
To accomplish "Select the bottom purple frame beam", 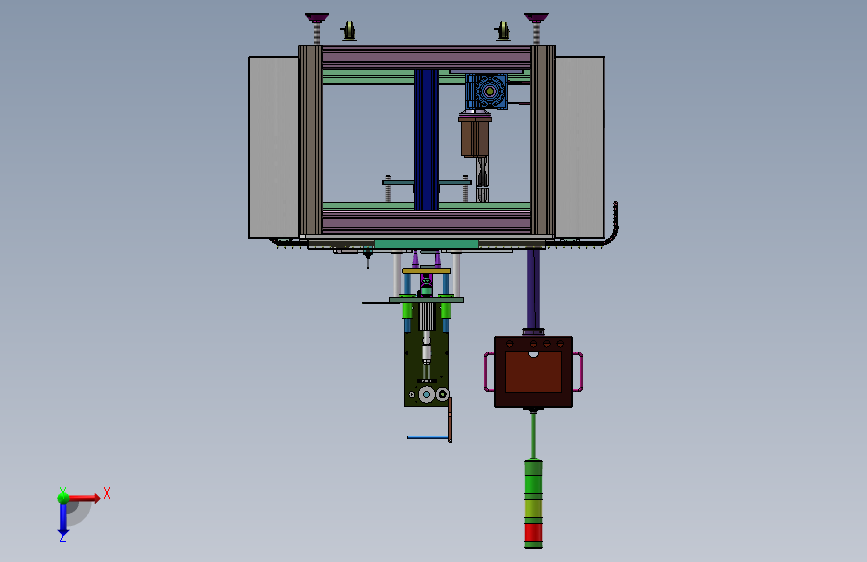I will (x=426, y=222).
